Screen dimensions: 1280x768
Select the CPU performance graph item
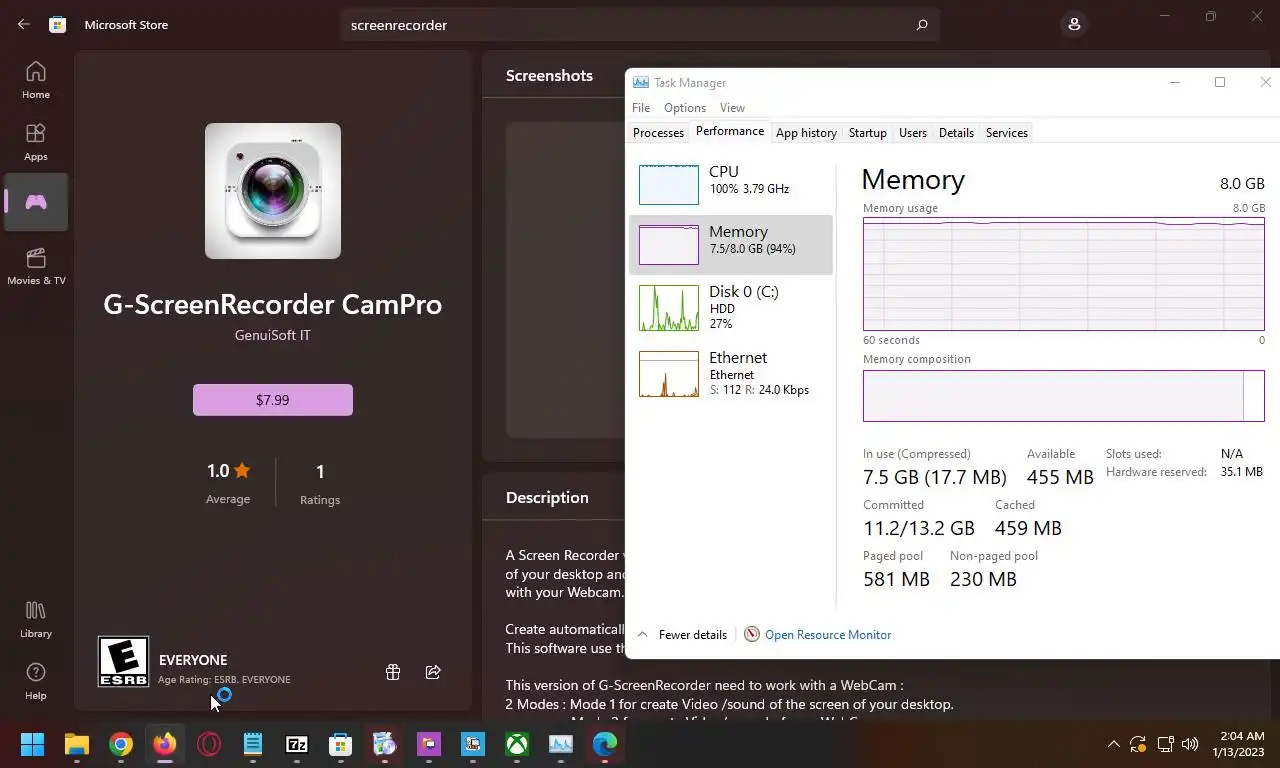click(x=731, y=185)
